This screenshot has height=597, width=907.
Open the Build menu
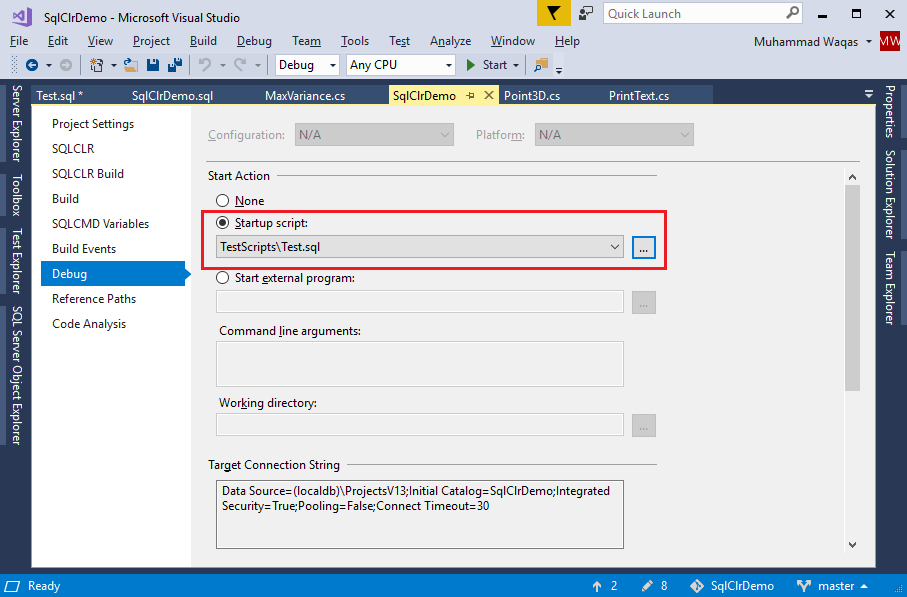coord(203,41)
